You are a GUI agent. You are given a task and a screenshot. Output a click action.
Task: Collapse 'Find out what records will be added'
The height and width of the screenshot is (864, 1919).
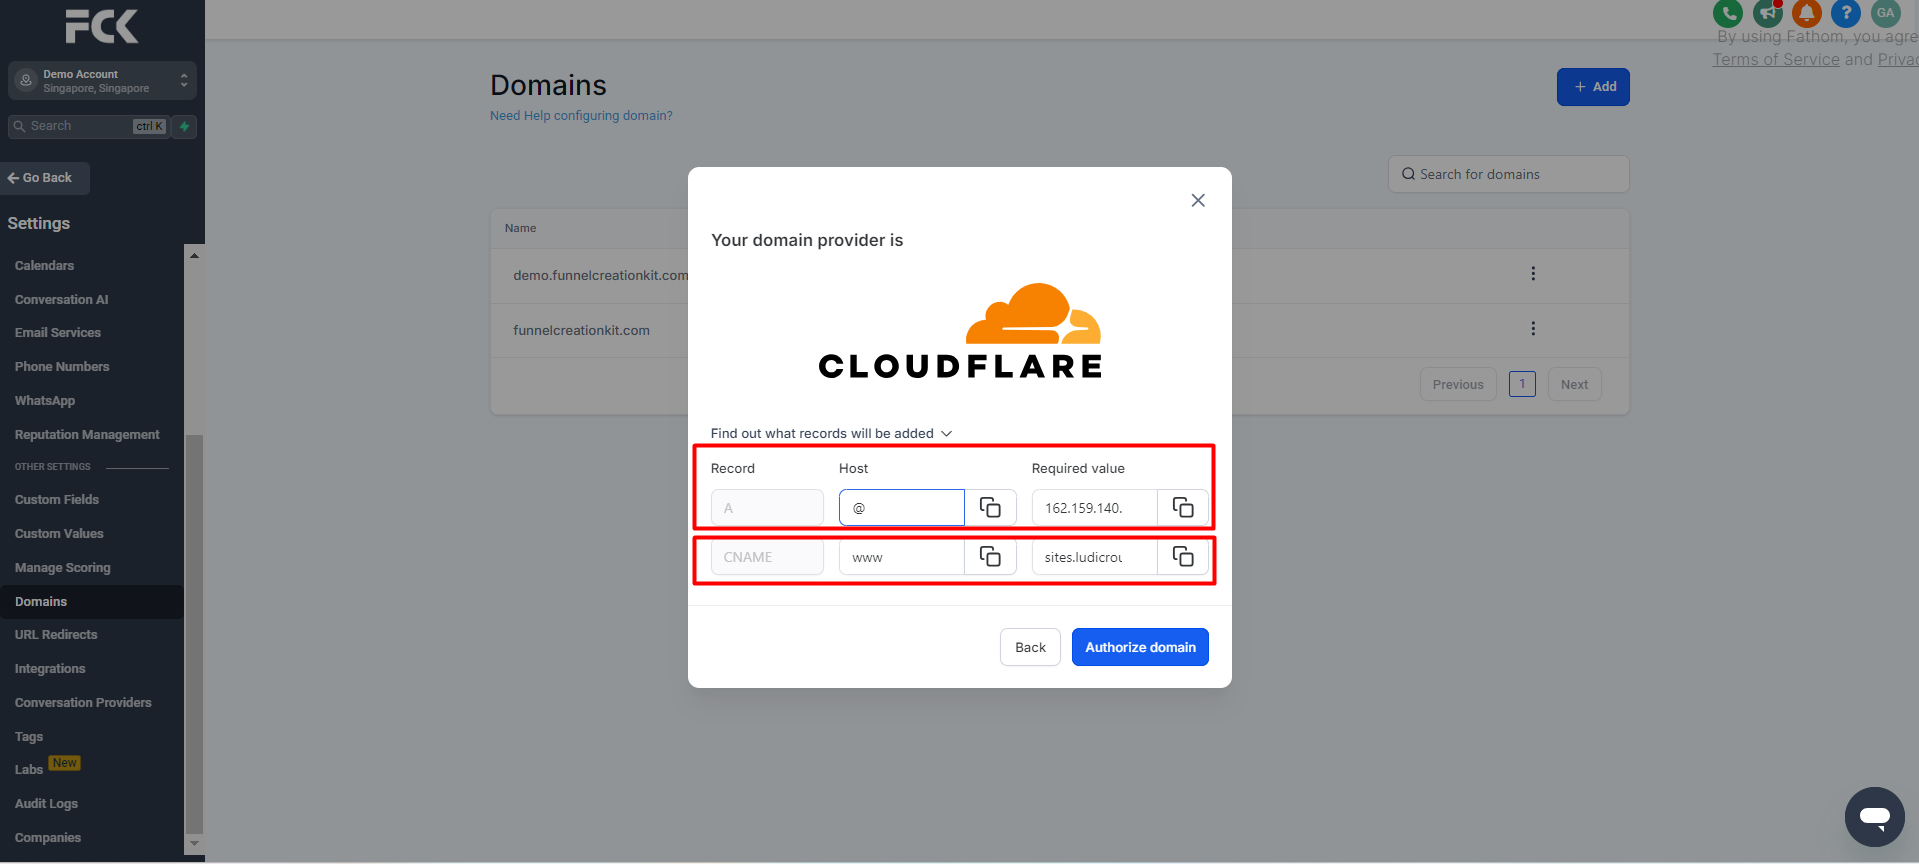(x=830, y=433)
